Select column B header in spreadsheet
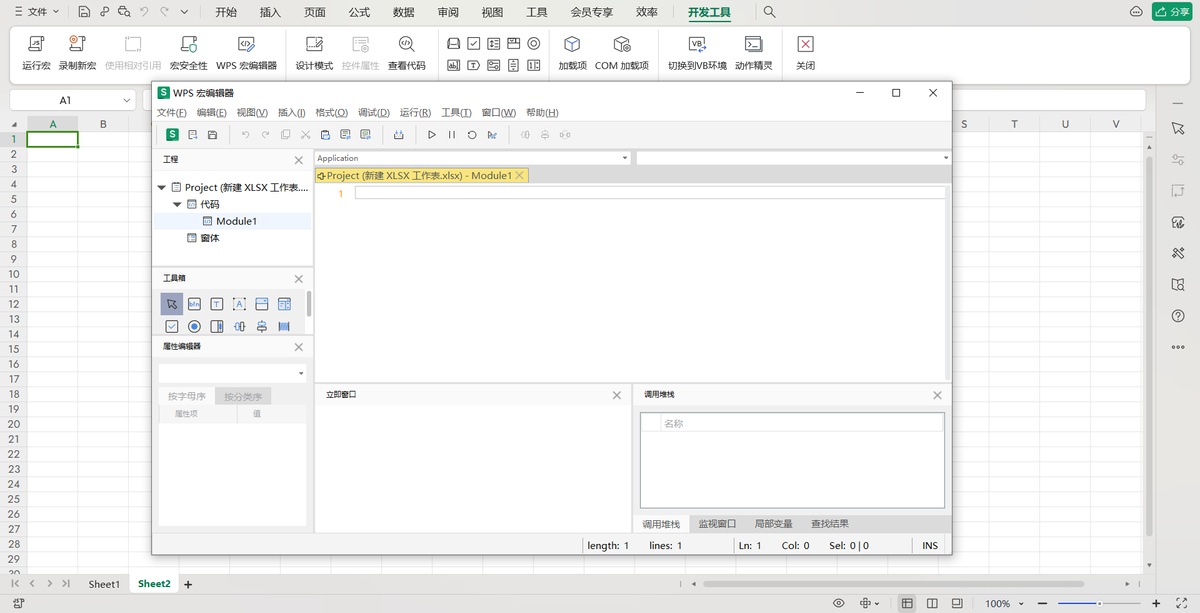The height and width of the screenshot is (613, 1200). coord(104,124)
